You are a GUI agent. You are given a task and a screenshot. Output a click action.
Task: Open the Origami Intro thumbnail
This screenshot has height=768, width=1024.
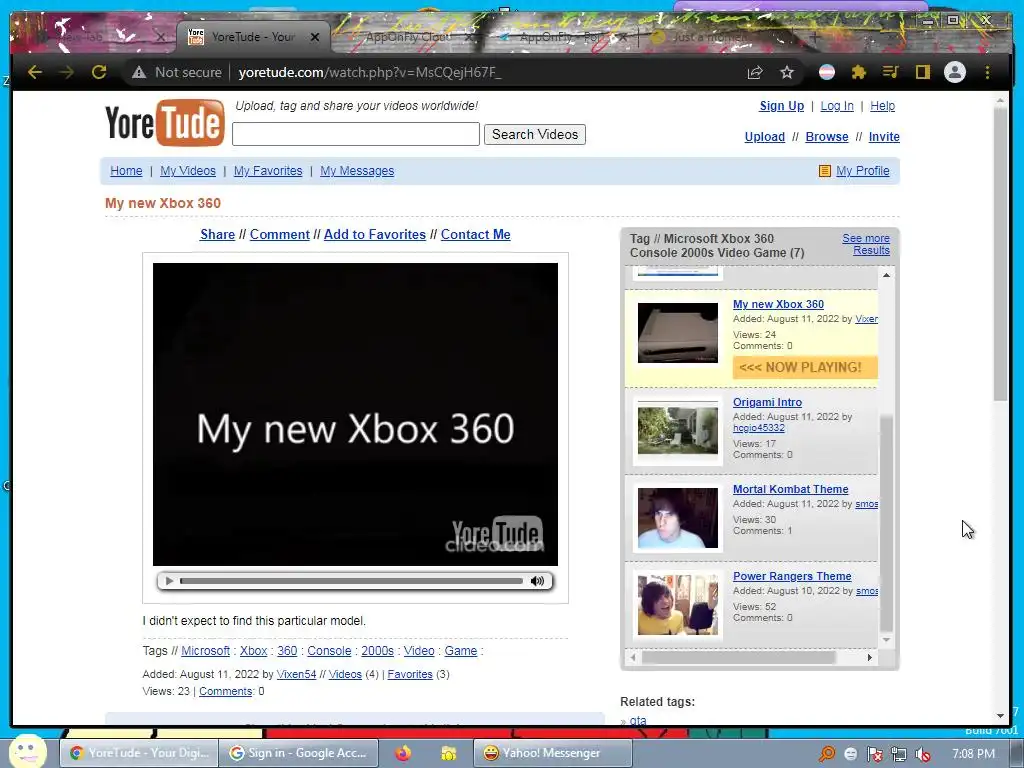pos(678,430)
